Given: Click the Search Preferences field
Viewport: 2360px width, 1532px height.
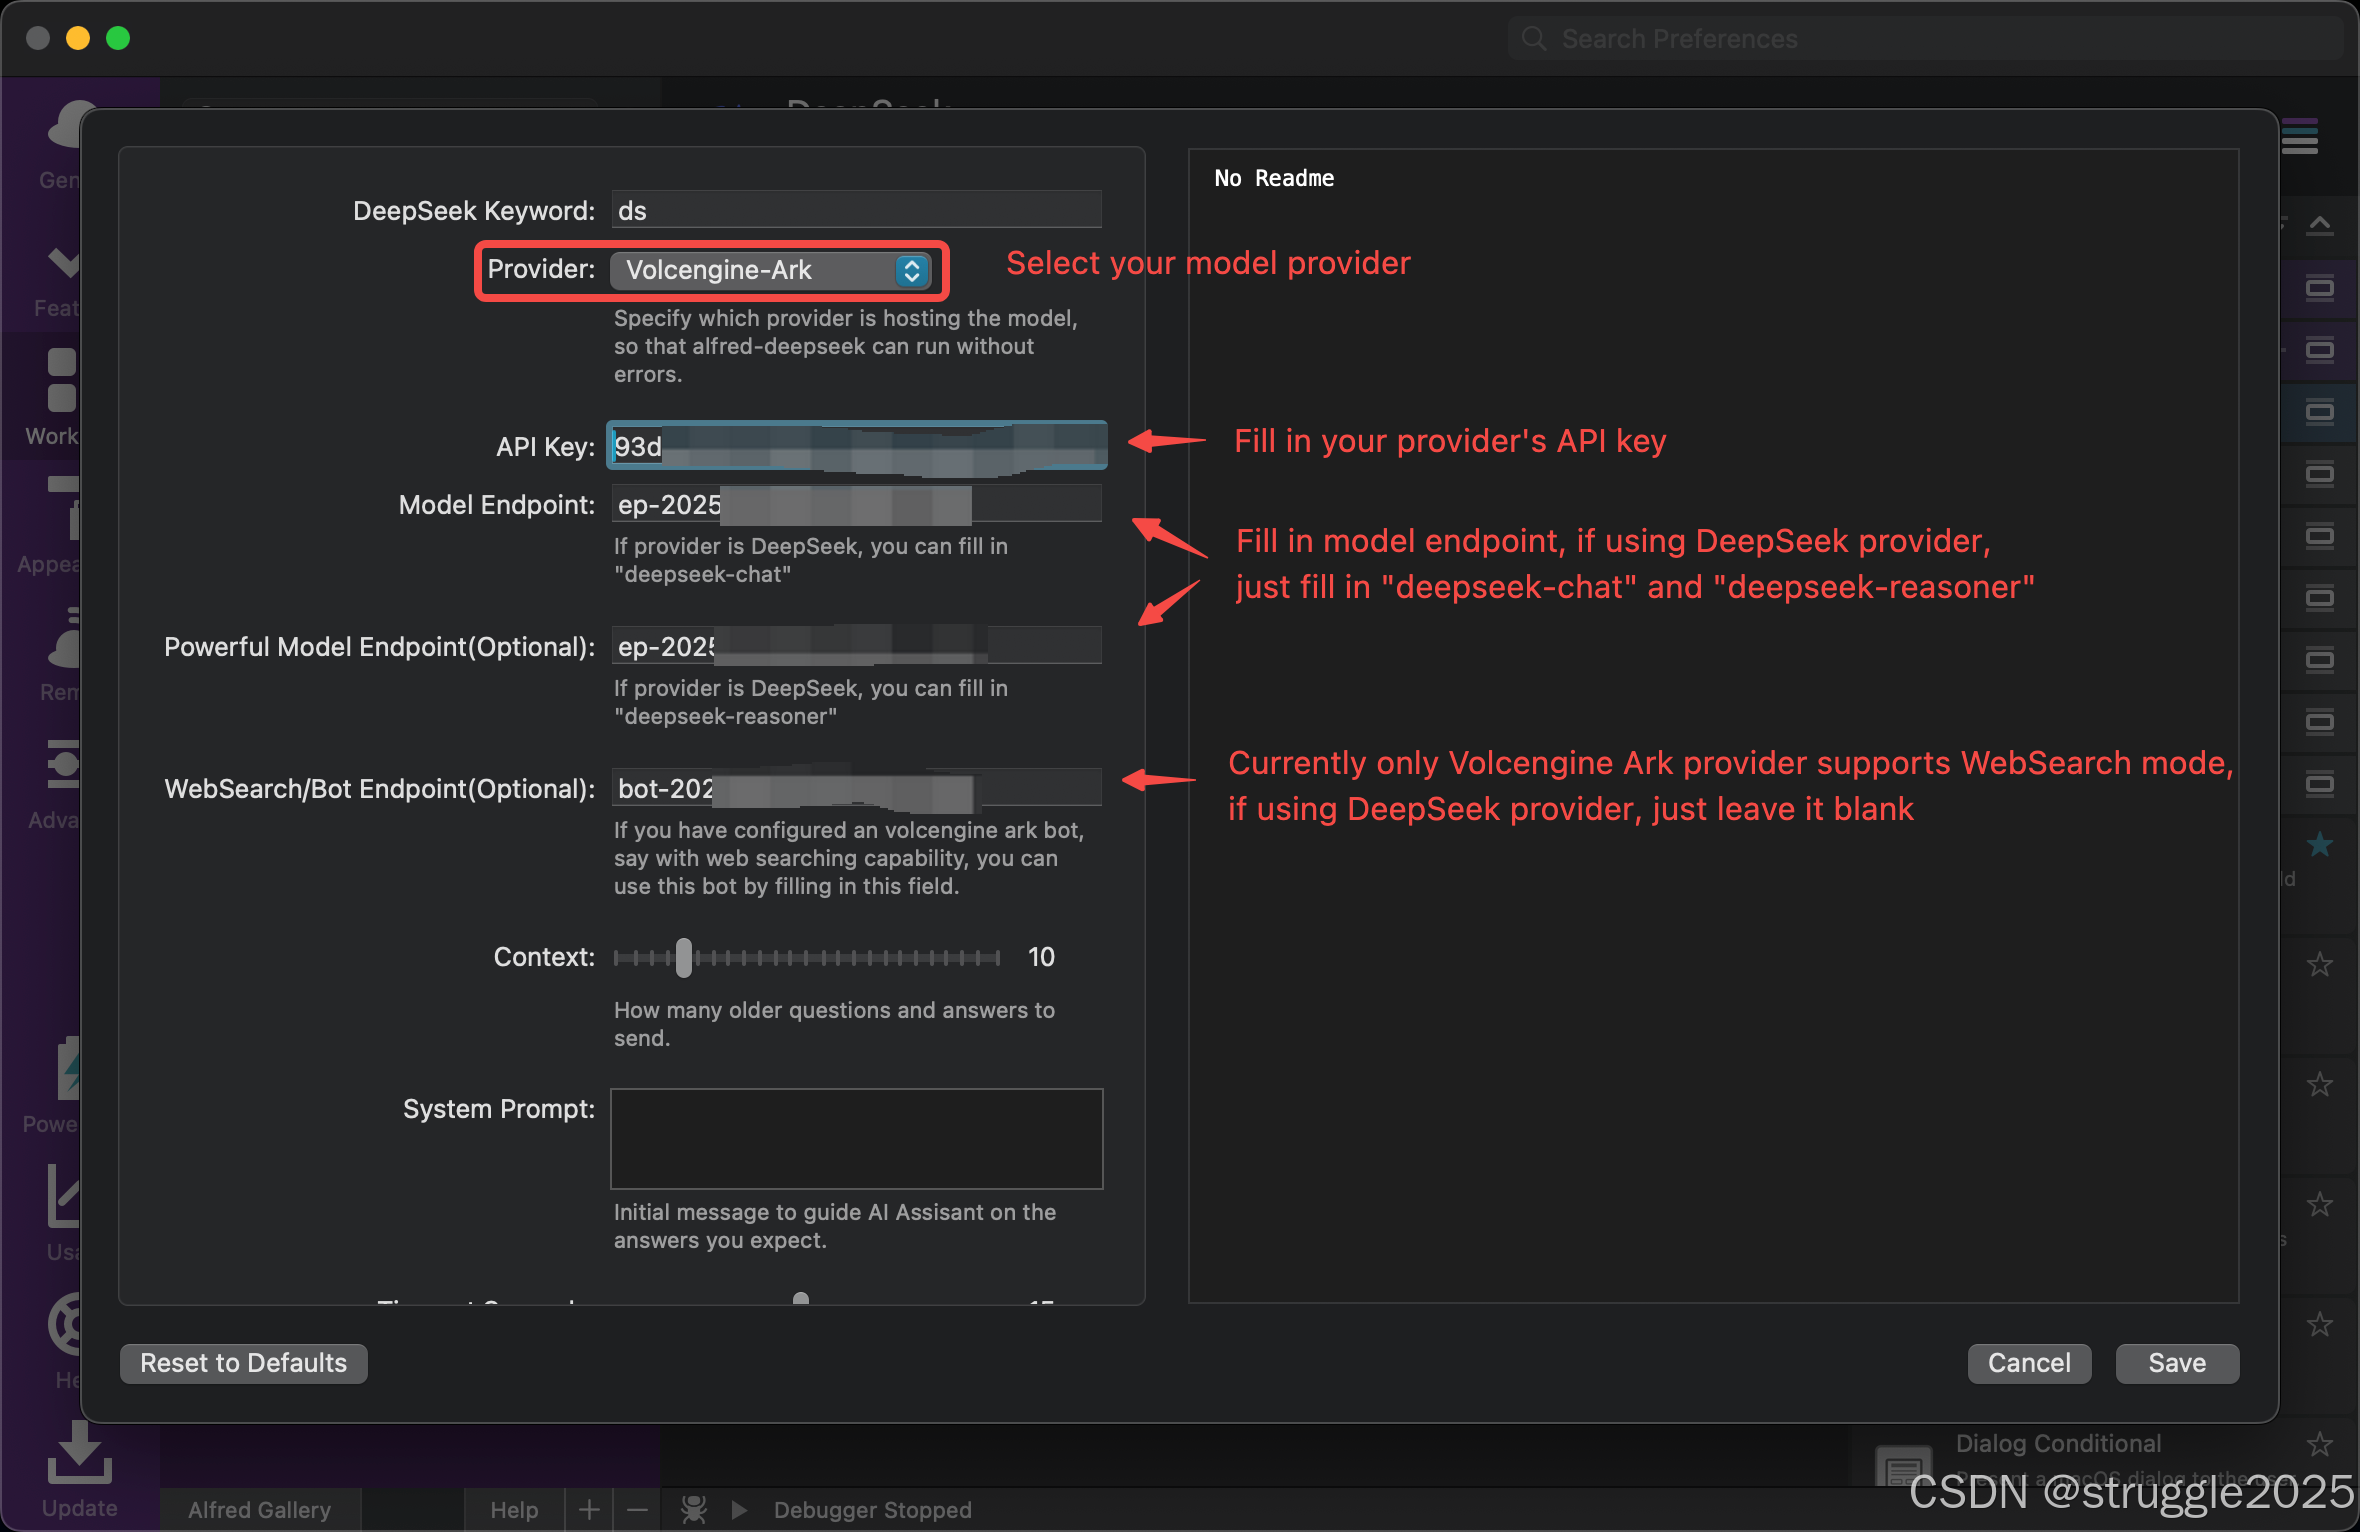Looking at the screenshot, I should (1925, 38).
